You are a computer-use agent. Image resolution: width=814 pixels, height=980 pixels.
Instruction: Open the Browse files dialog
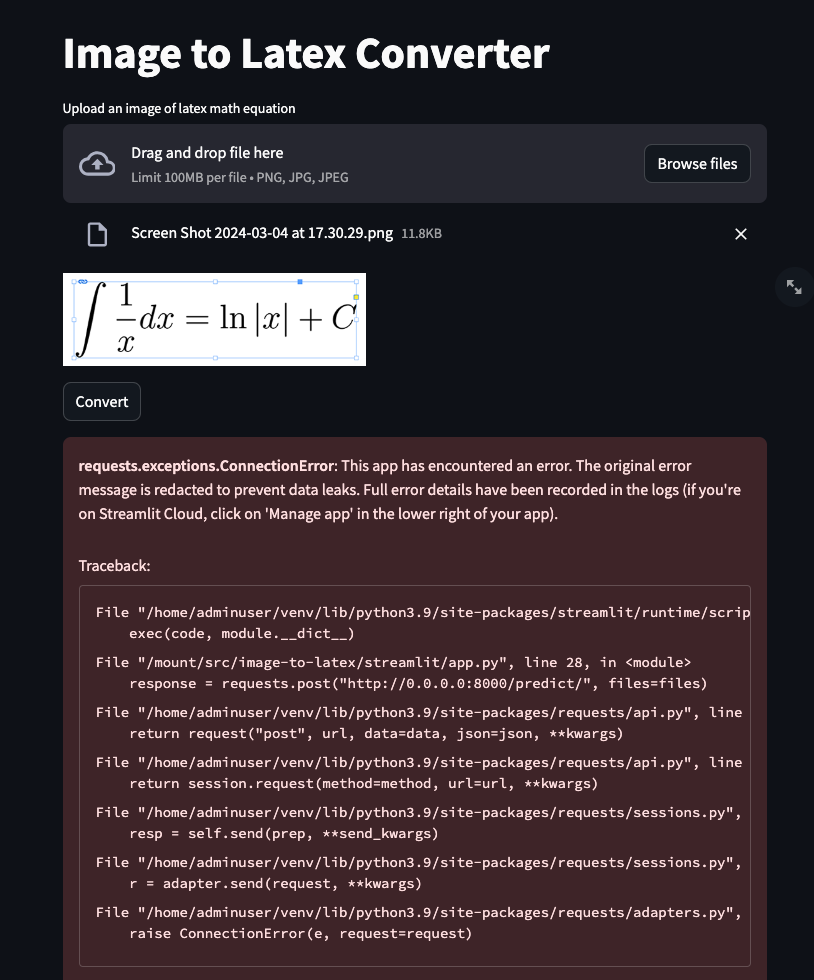point(697,164)
